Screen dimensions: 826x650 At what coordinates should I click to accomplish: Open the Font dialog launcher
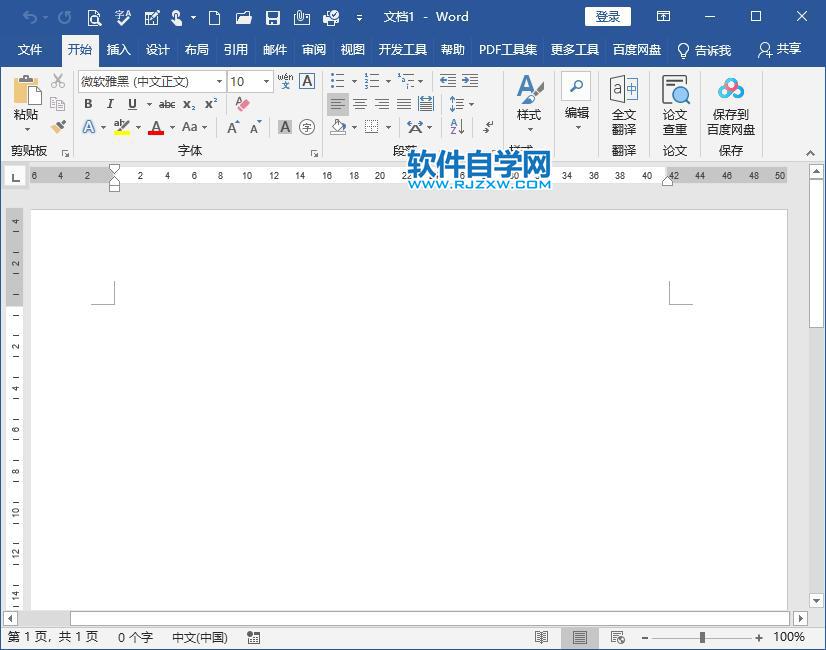314,151
